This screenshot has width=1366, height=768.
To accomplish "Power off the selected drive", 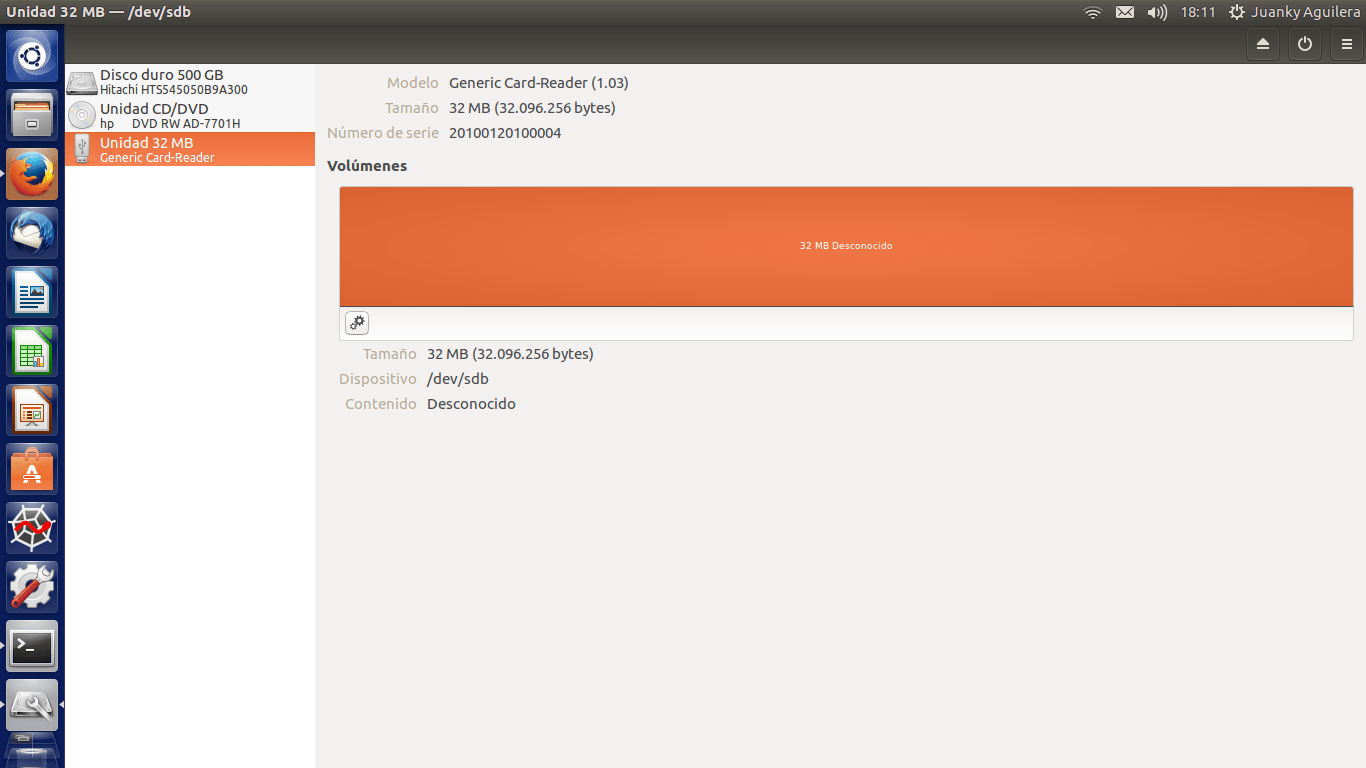I will 1305,44.
